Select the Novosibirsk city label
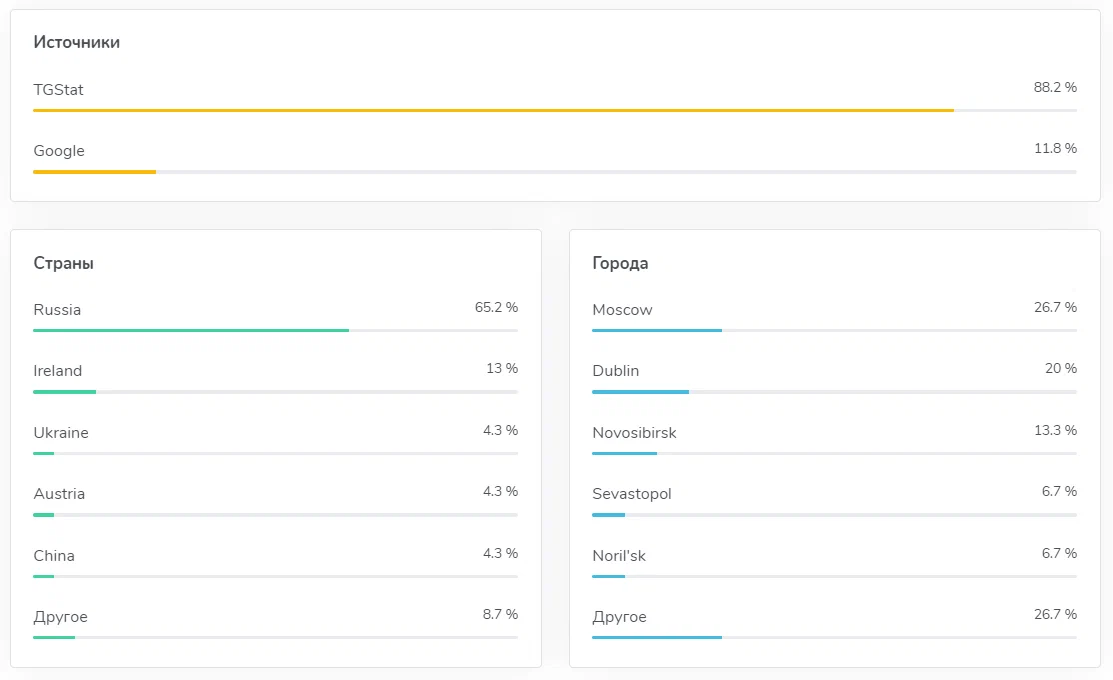The width and height of the screenshot is (1113, 680). click(x=635, y=432)
